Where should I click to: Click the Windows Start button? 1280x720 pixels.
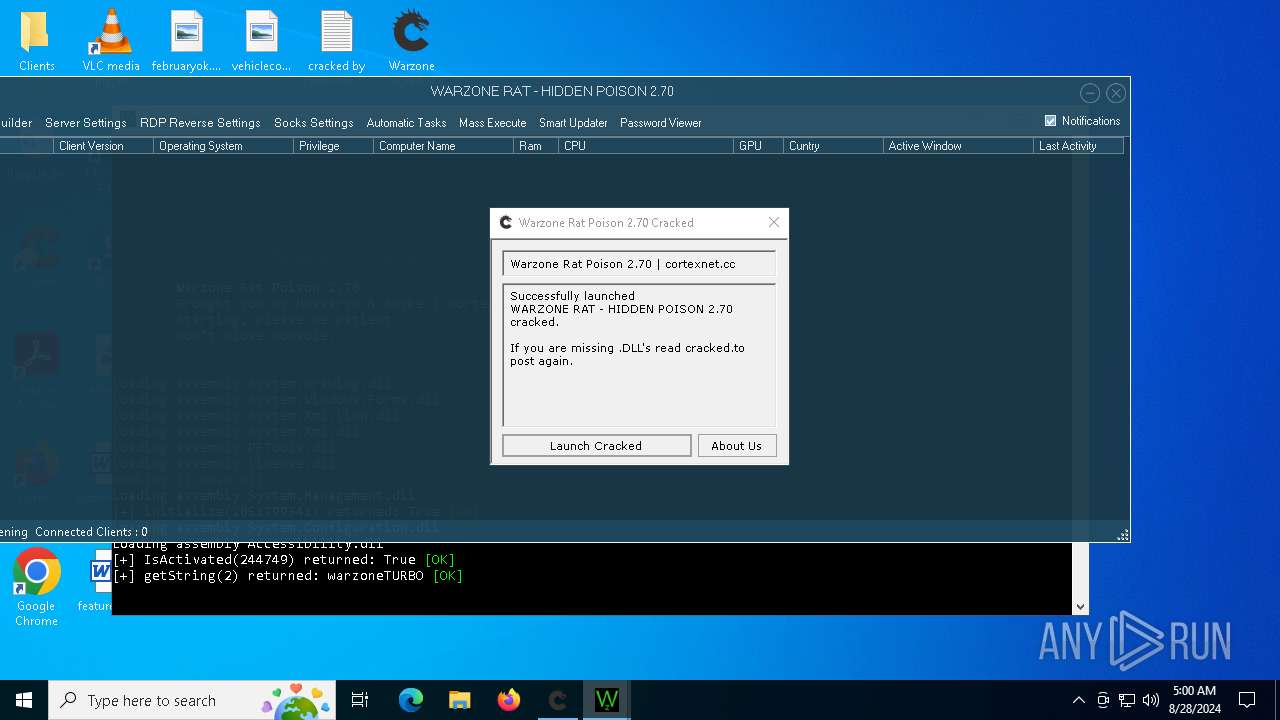(24, 700)
